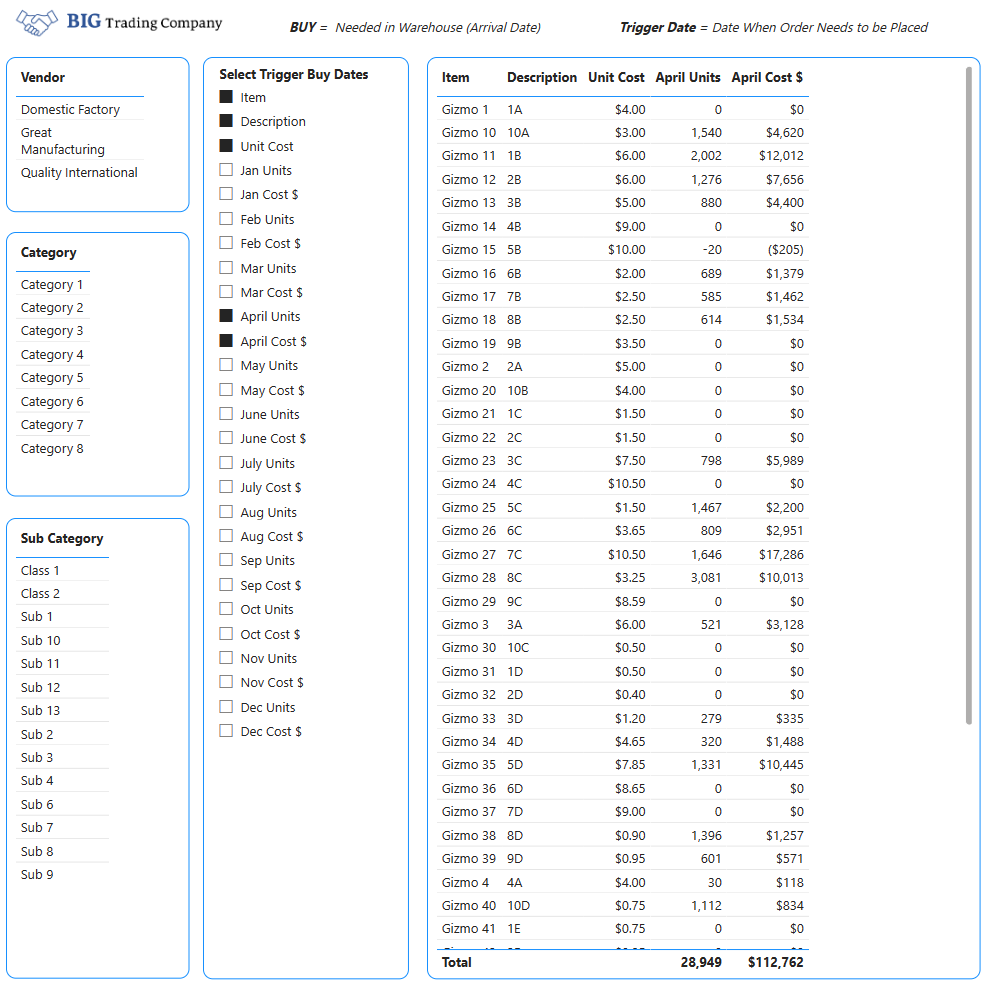Click the 28,949 total units
Image resolution: width=990 pixels, height=992 pixels.
tap(701, 962)
